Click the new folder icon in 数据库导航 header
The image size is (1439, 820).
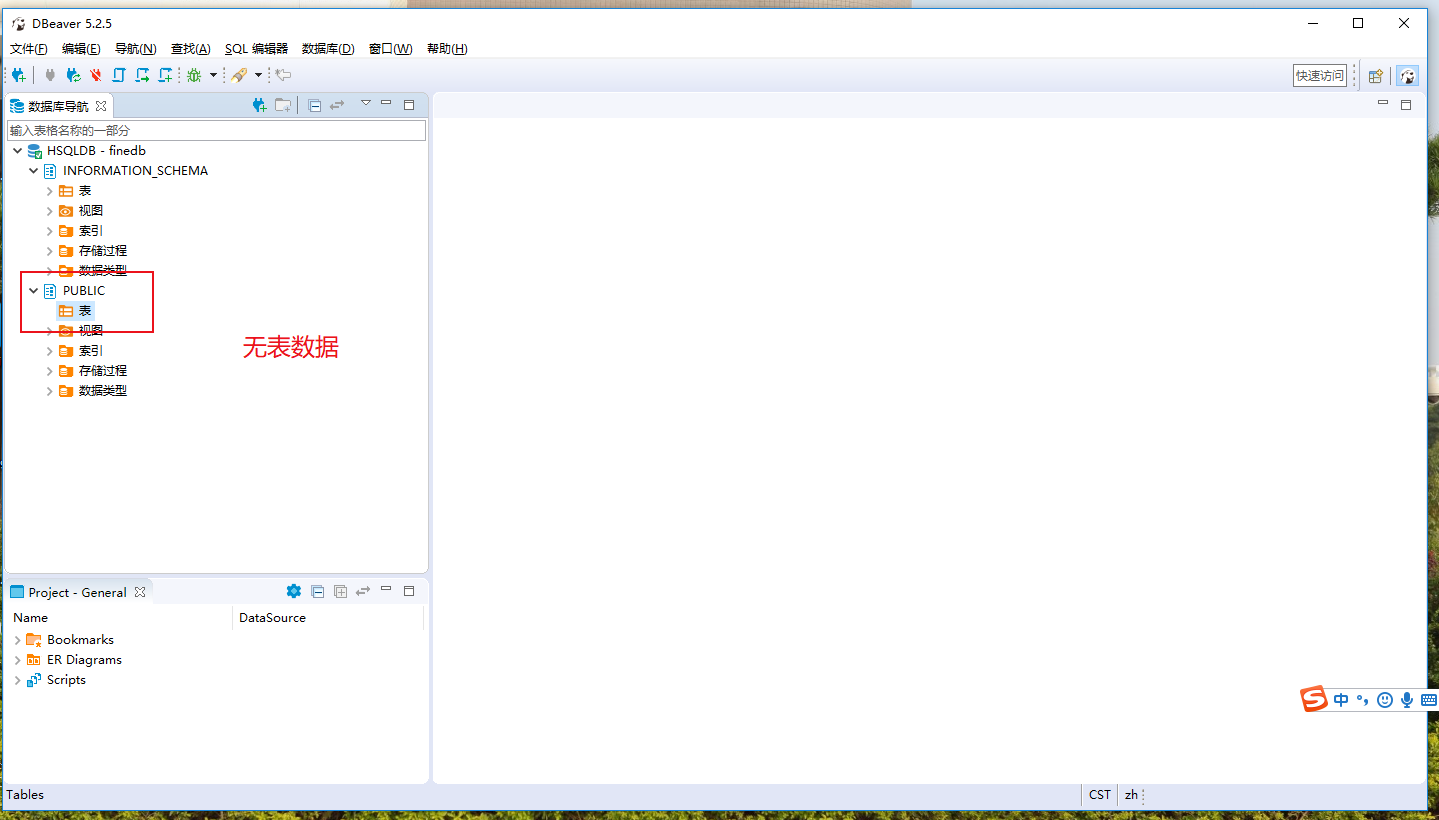[284, 105]
